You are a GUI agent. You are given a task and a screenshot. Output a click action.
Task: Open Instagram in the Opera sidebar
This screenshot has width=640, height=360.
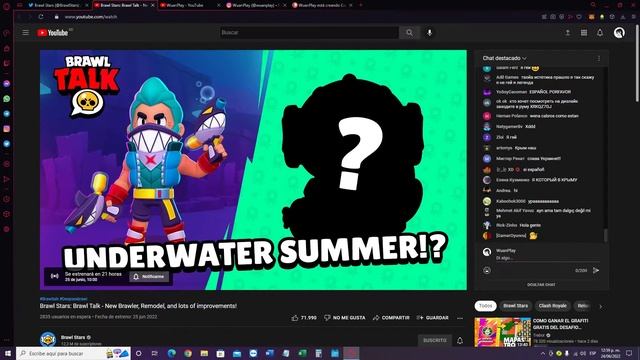click(x=7, y=129)
